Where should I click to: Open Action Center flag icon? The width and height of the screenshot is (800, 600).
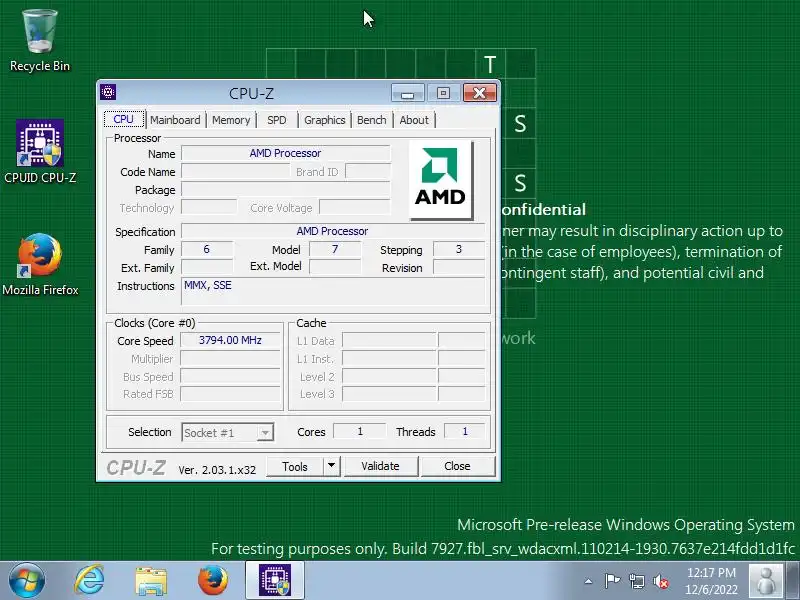(x=612, y=581)
